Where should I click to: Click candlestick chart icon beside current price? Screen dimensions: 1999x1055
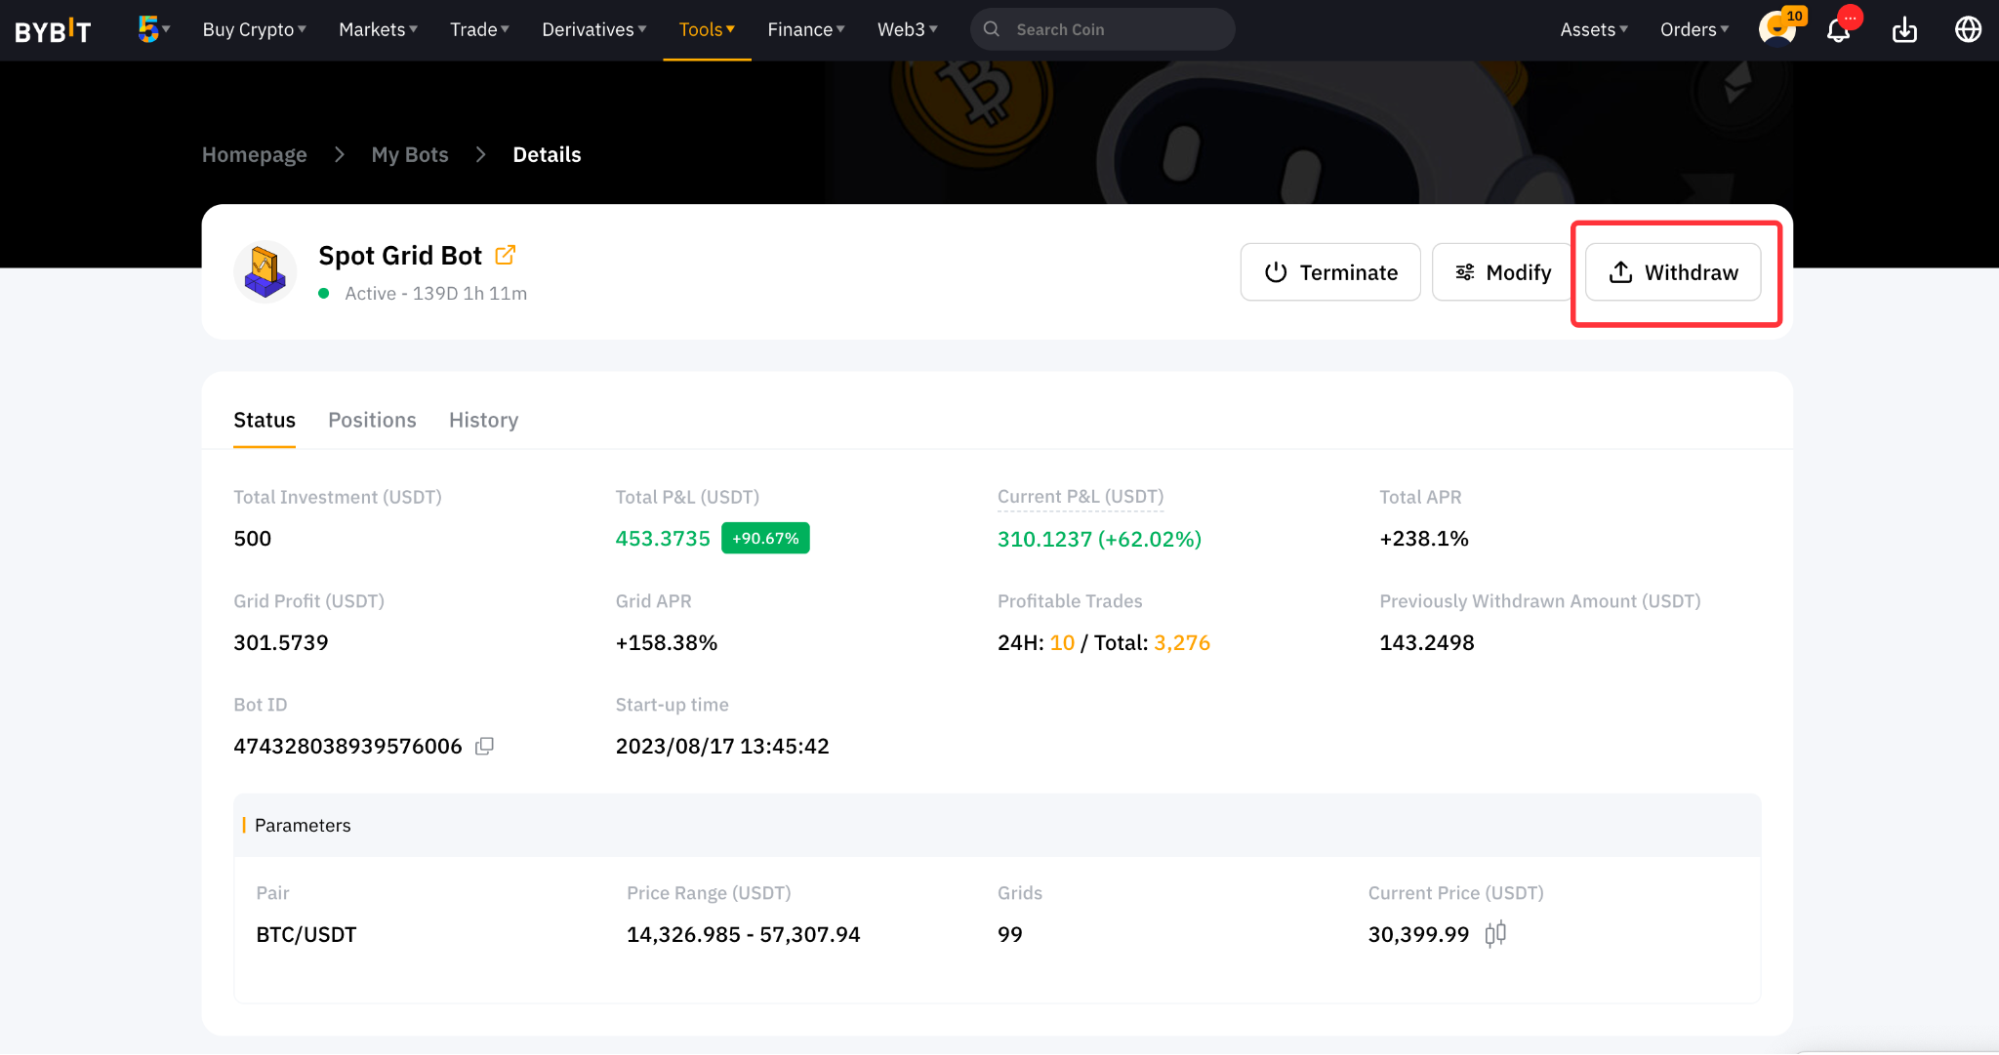pyautogui.click(x=1495, y=934)
